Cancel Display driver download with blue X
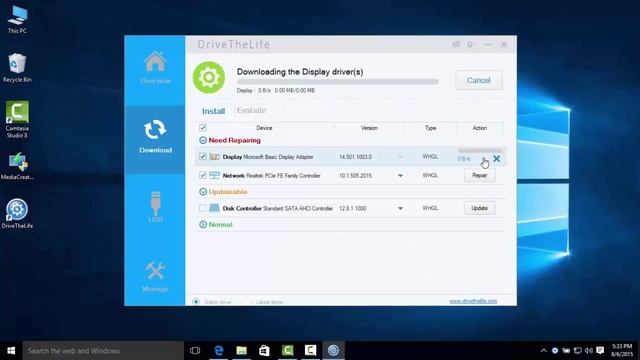640x360 pixels. [496, 158]
